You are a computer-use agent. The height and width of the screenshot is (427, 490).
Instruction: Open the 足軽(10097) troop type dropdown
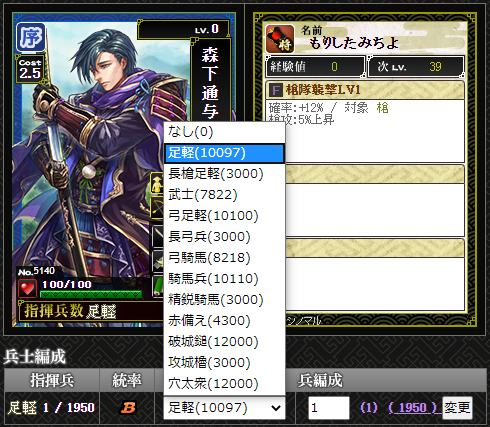pos(224,407)
